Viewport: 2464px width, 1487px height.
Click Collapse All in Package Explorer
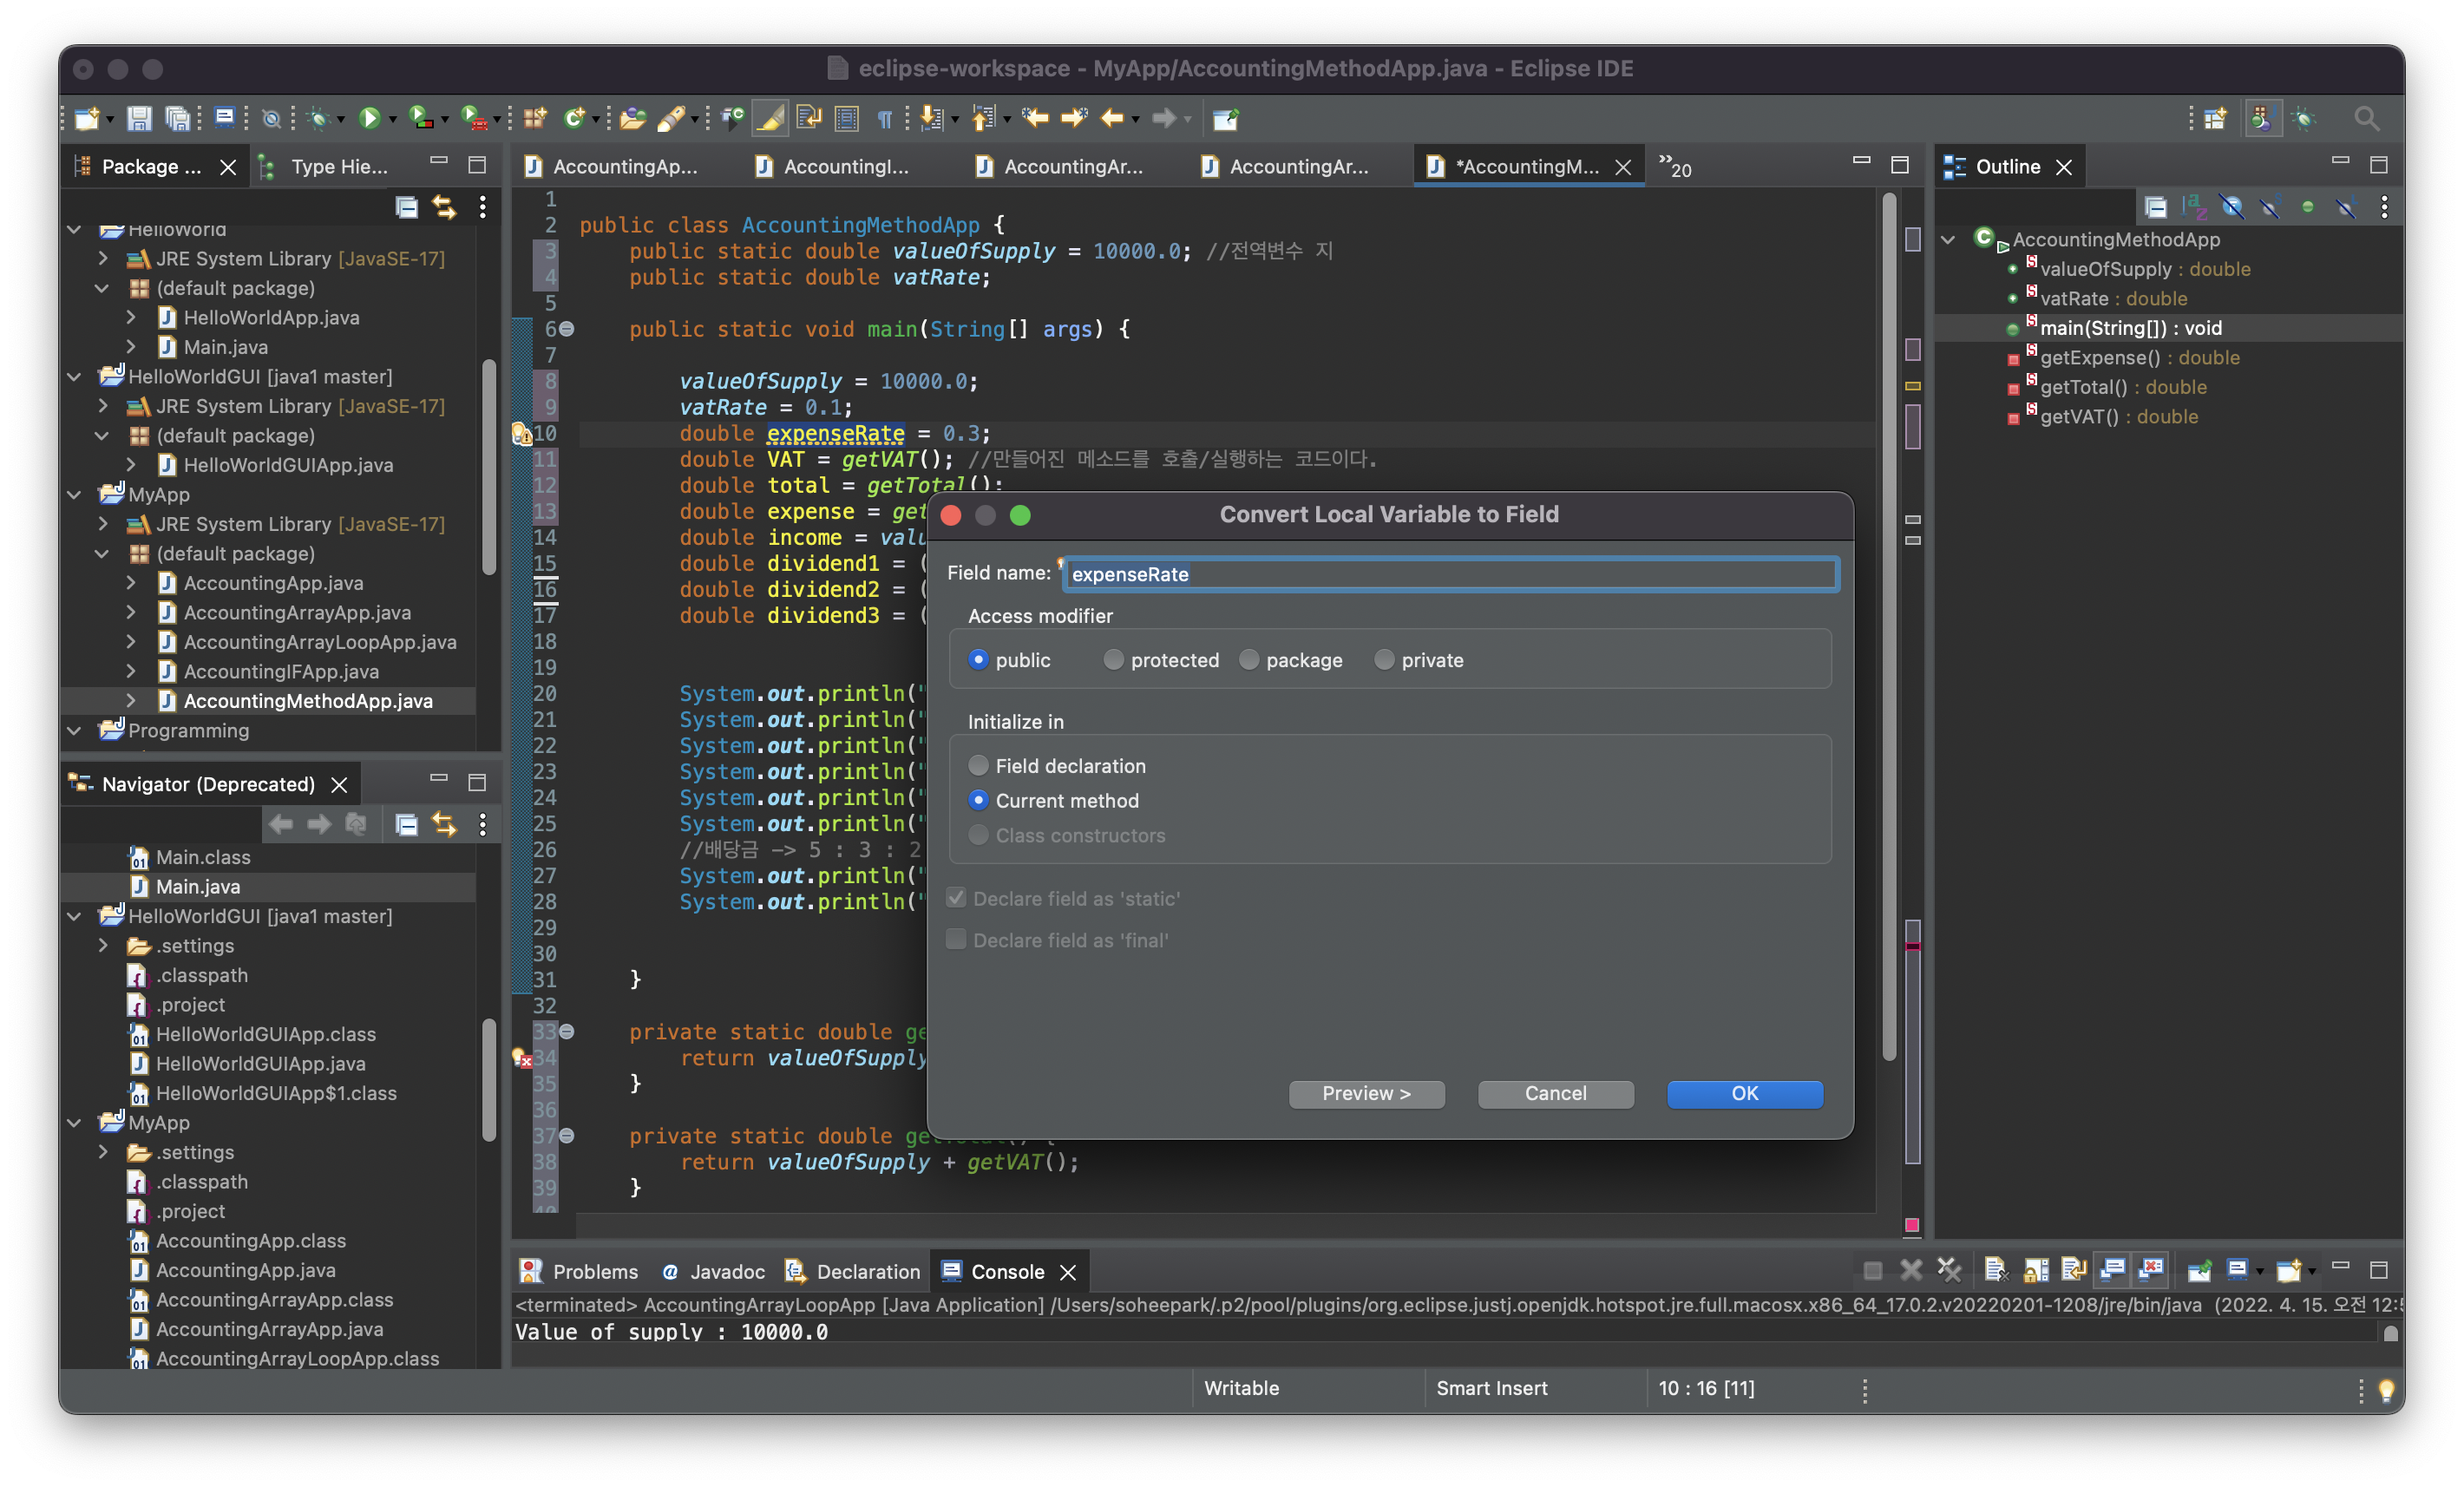[406, 207]
